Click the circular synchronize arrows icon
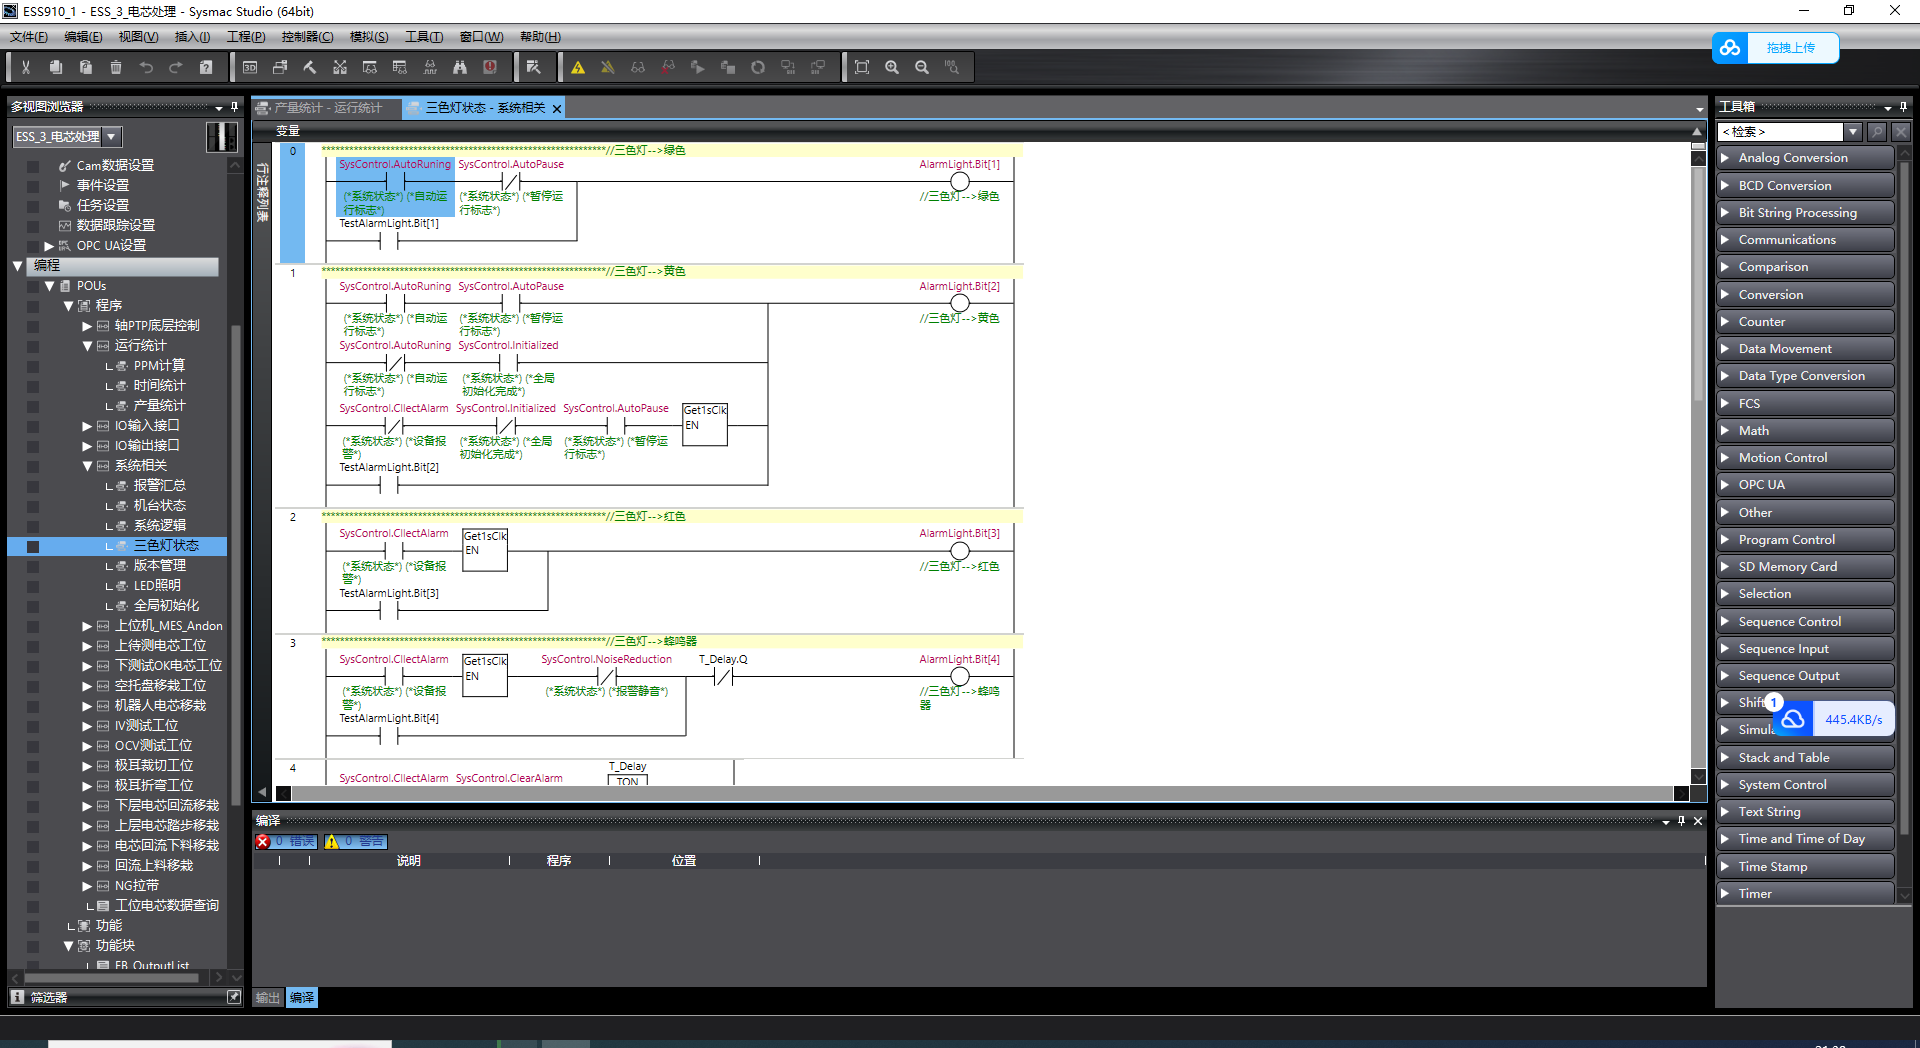This screenshot has width=1920, height=1048. pyautogui.click(x=758, y=67)
